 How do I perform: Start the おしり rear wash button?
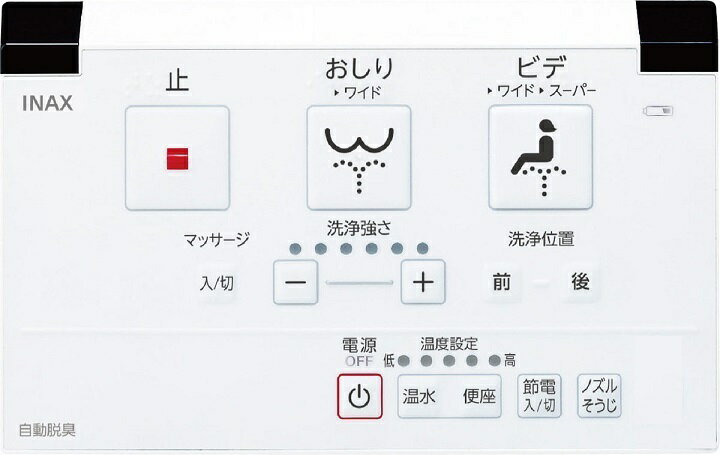pyautogui.click(x=359, y=157)
